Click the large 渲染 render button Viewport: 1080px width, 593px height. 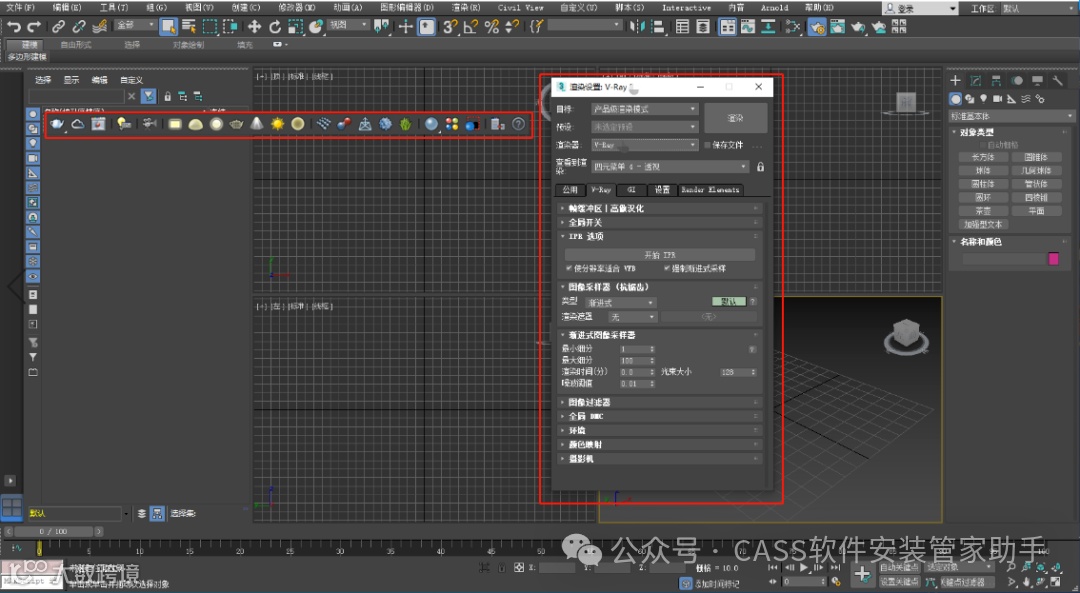point(736,118)
